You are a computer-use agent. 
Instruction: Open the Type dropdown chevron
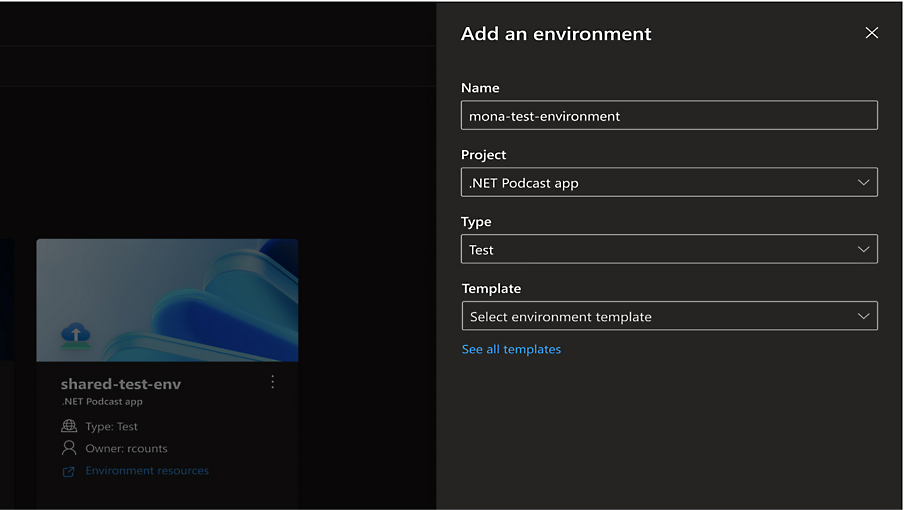[x=864, y=250]
